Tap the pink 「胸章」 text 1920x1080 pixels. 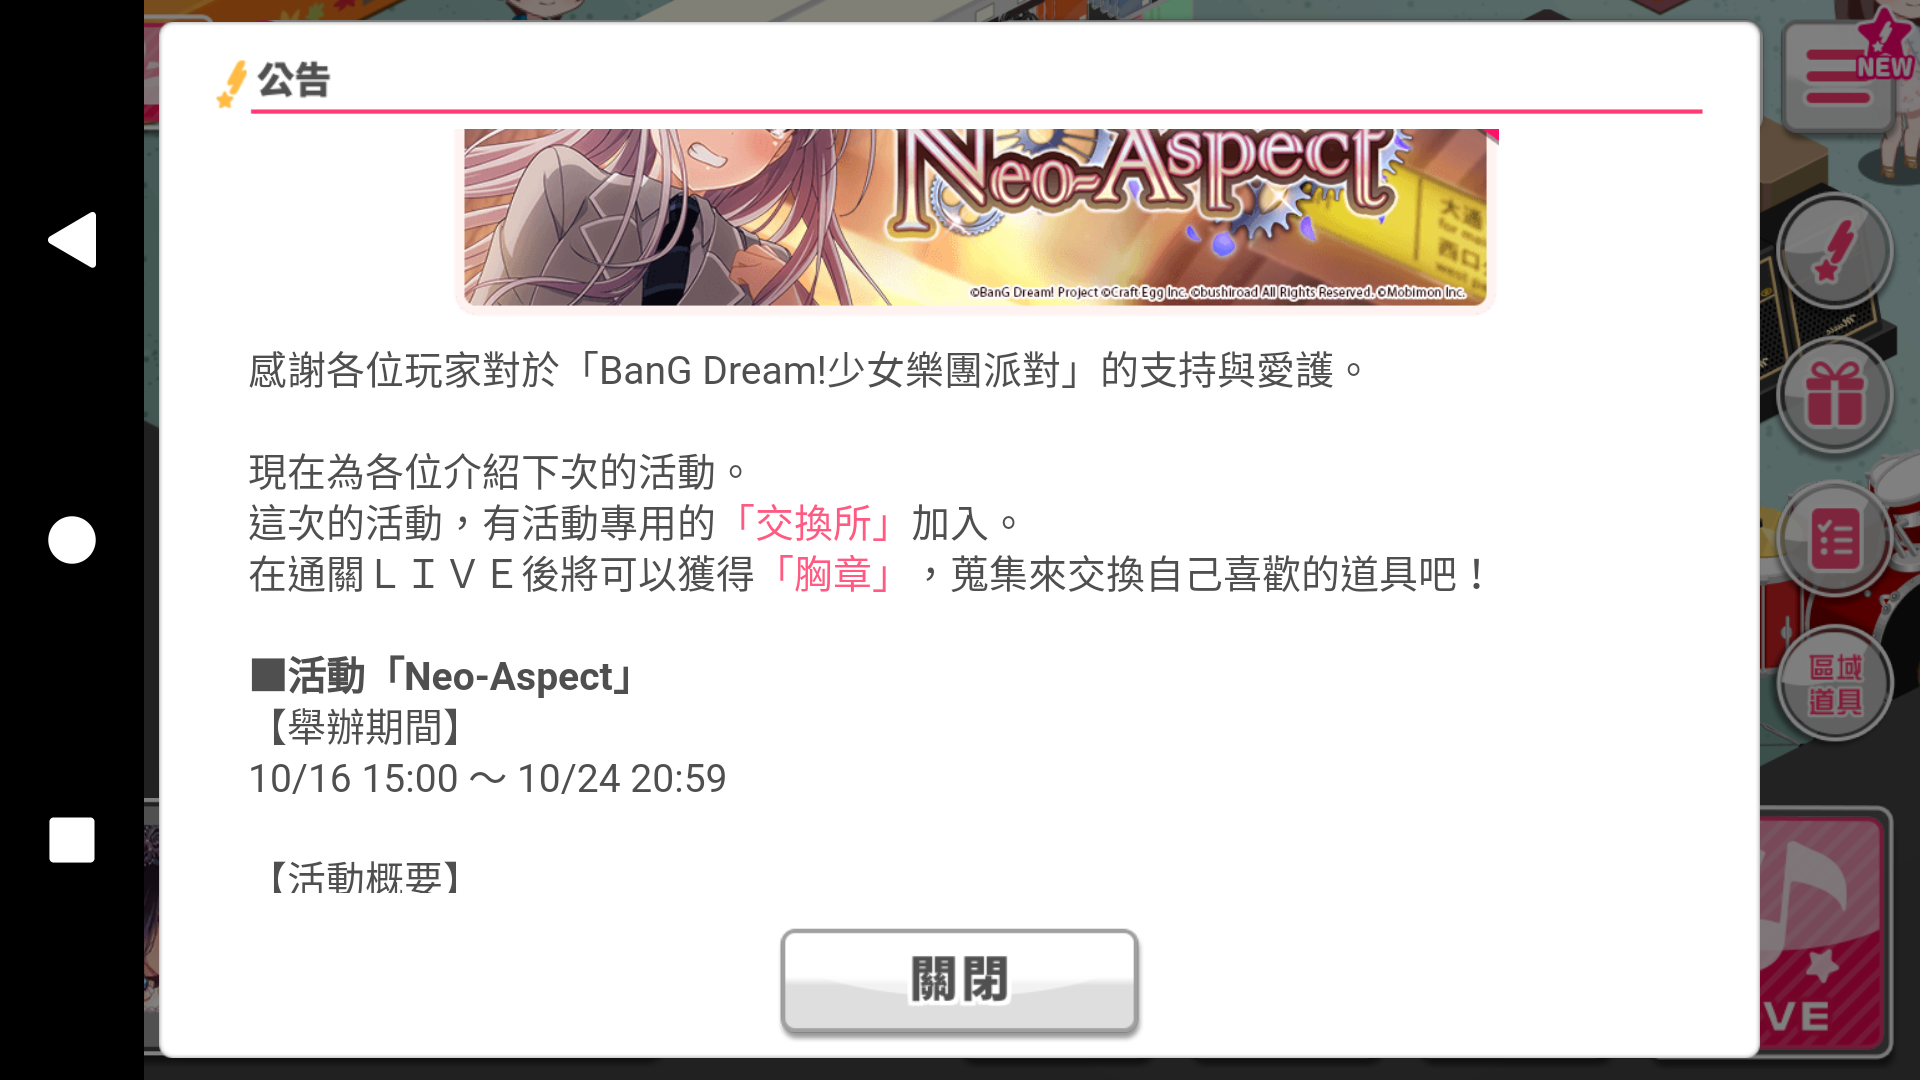click(833, 574)
